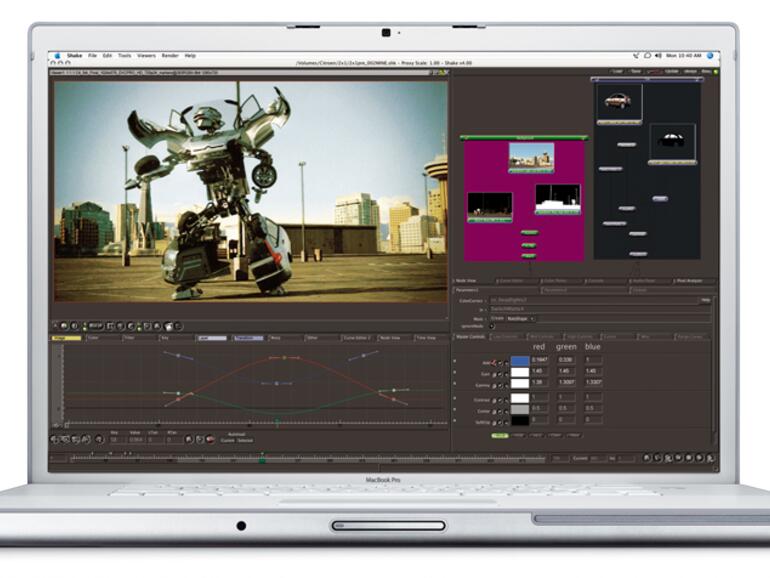Click the car image node thumbnail
This screenshot has height=578, width=770.
619,102
